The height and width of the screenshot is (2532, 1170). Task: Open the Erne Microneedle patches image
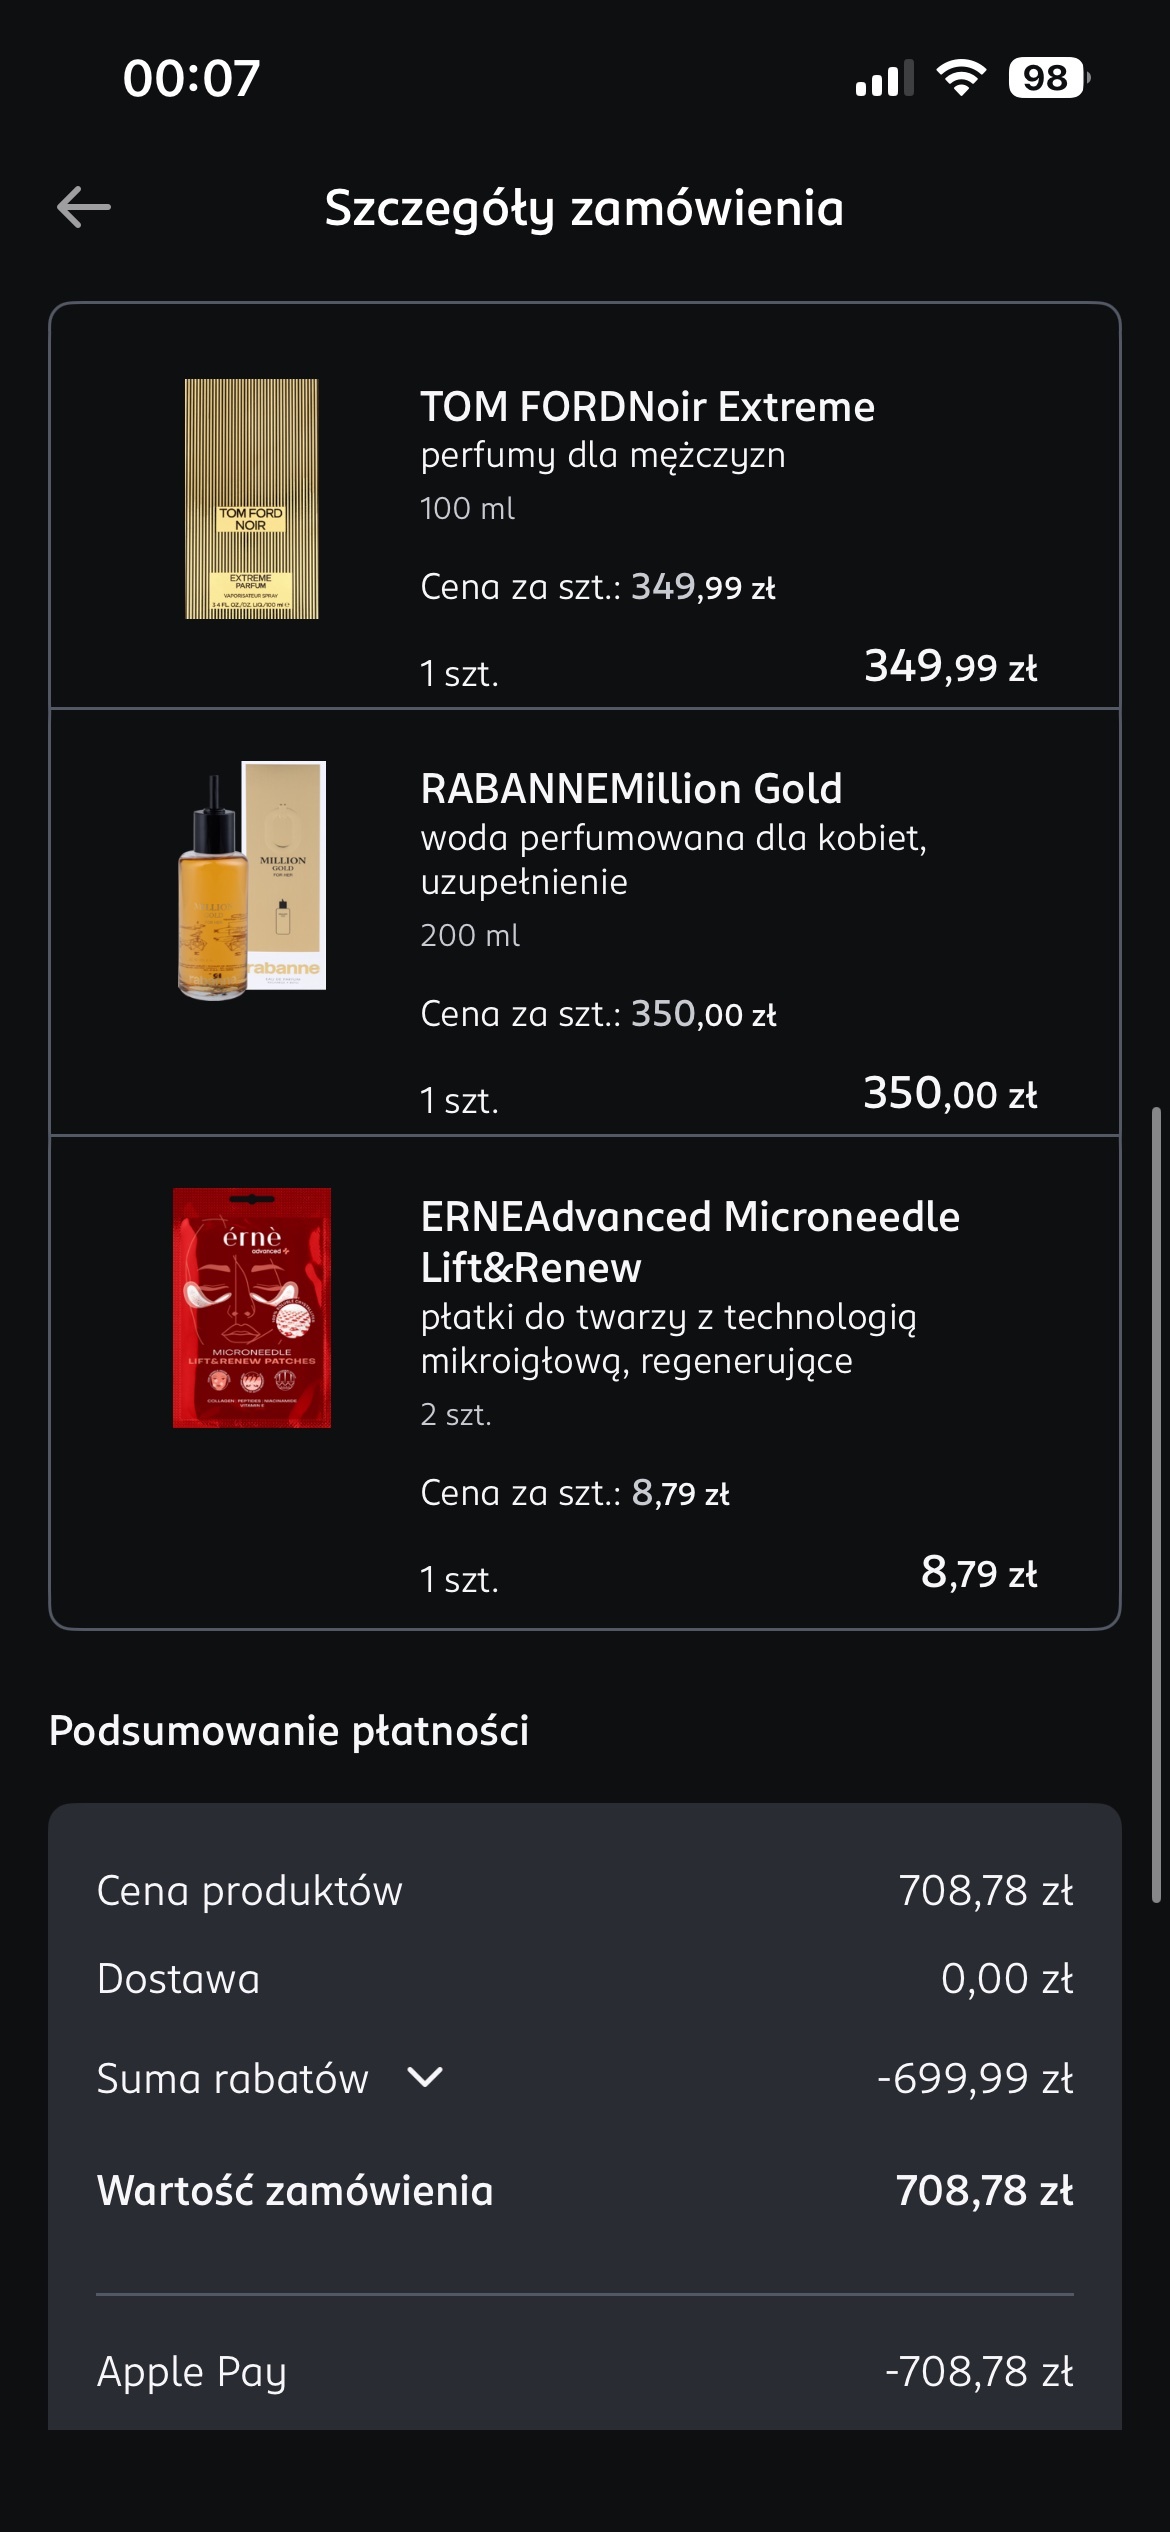coord(252,1307)
